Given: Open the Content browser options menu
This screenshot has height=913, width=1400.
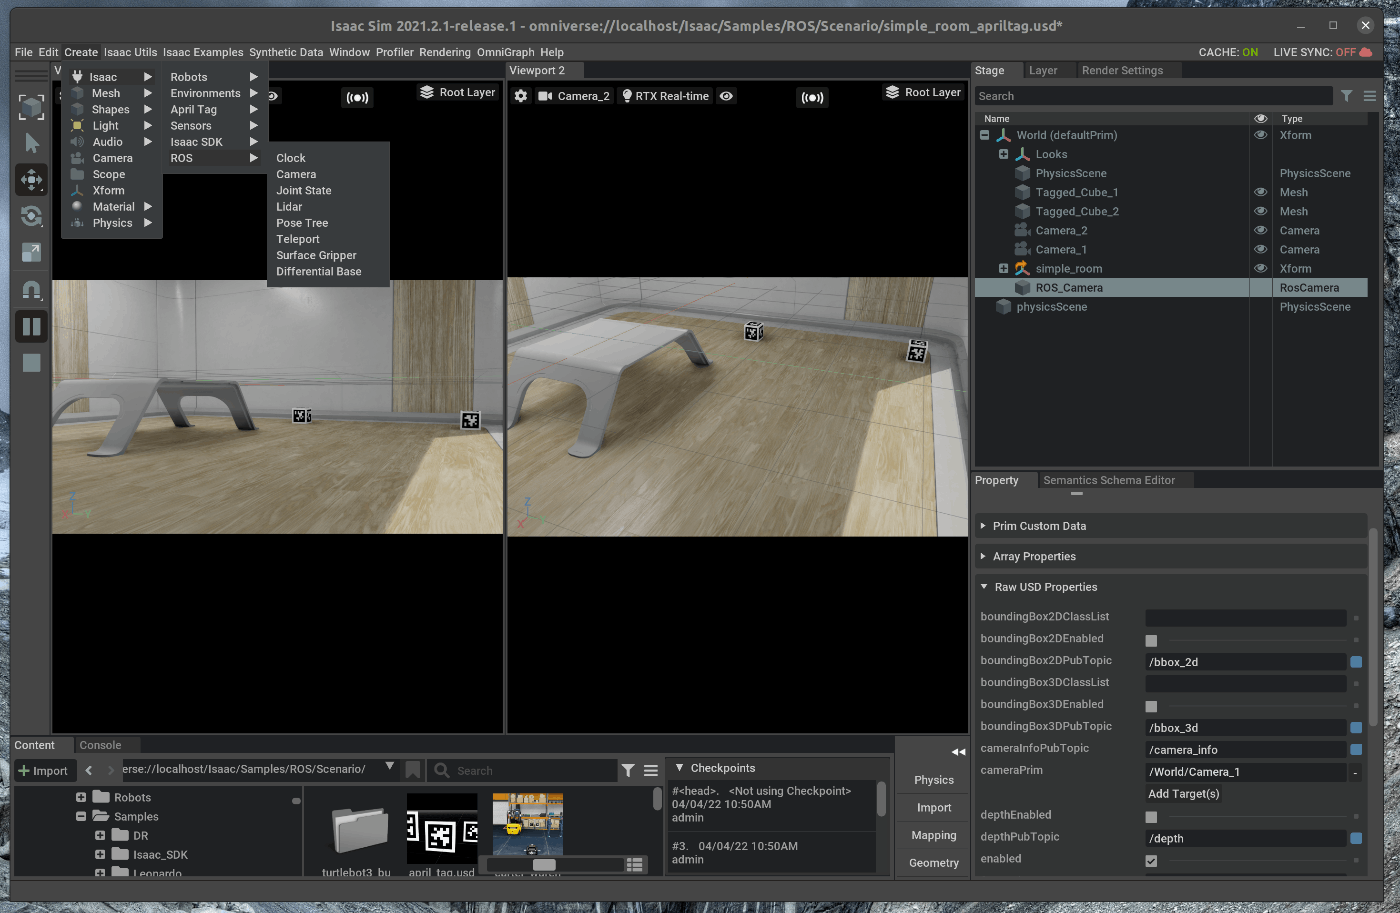Looking at the screenshot, I should coord(651,770).
